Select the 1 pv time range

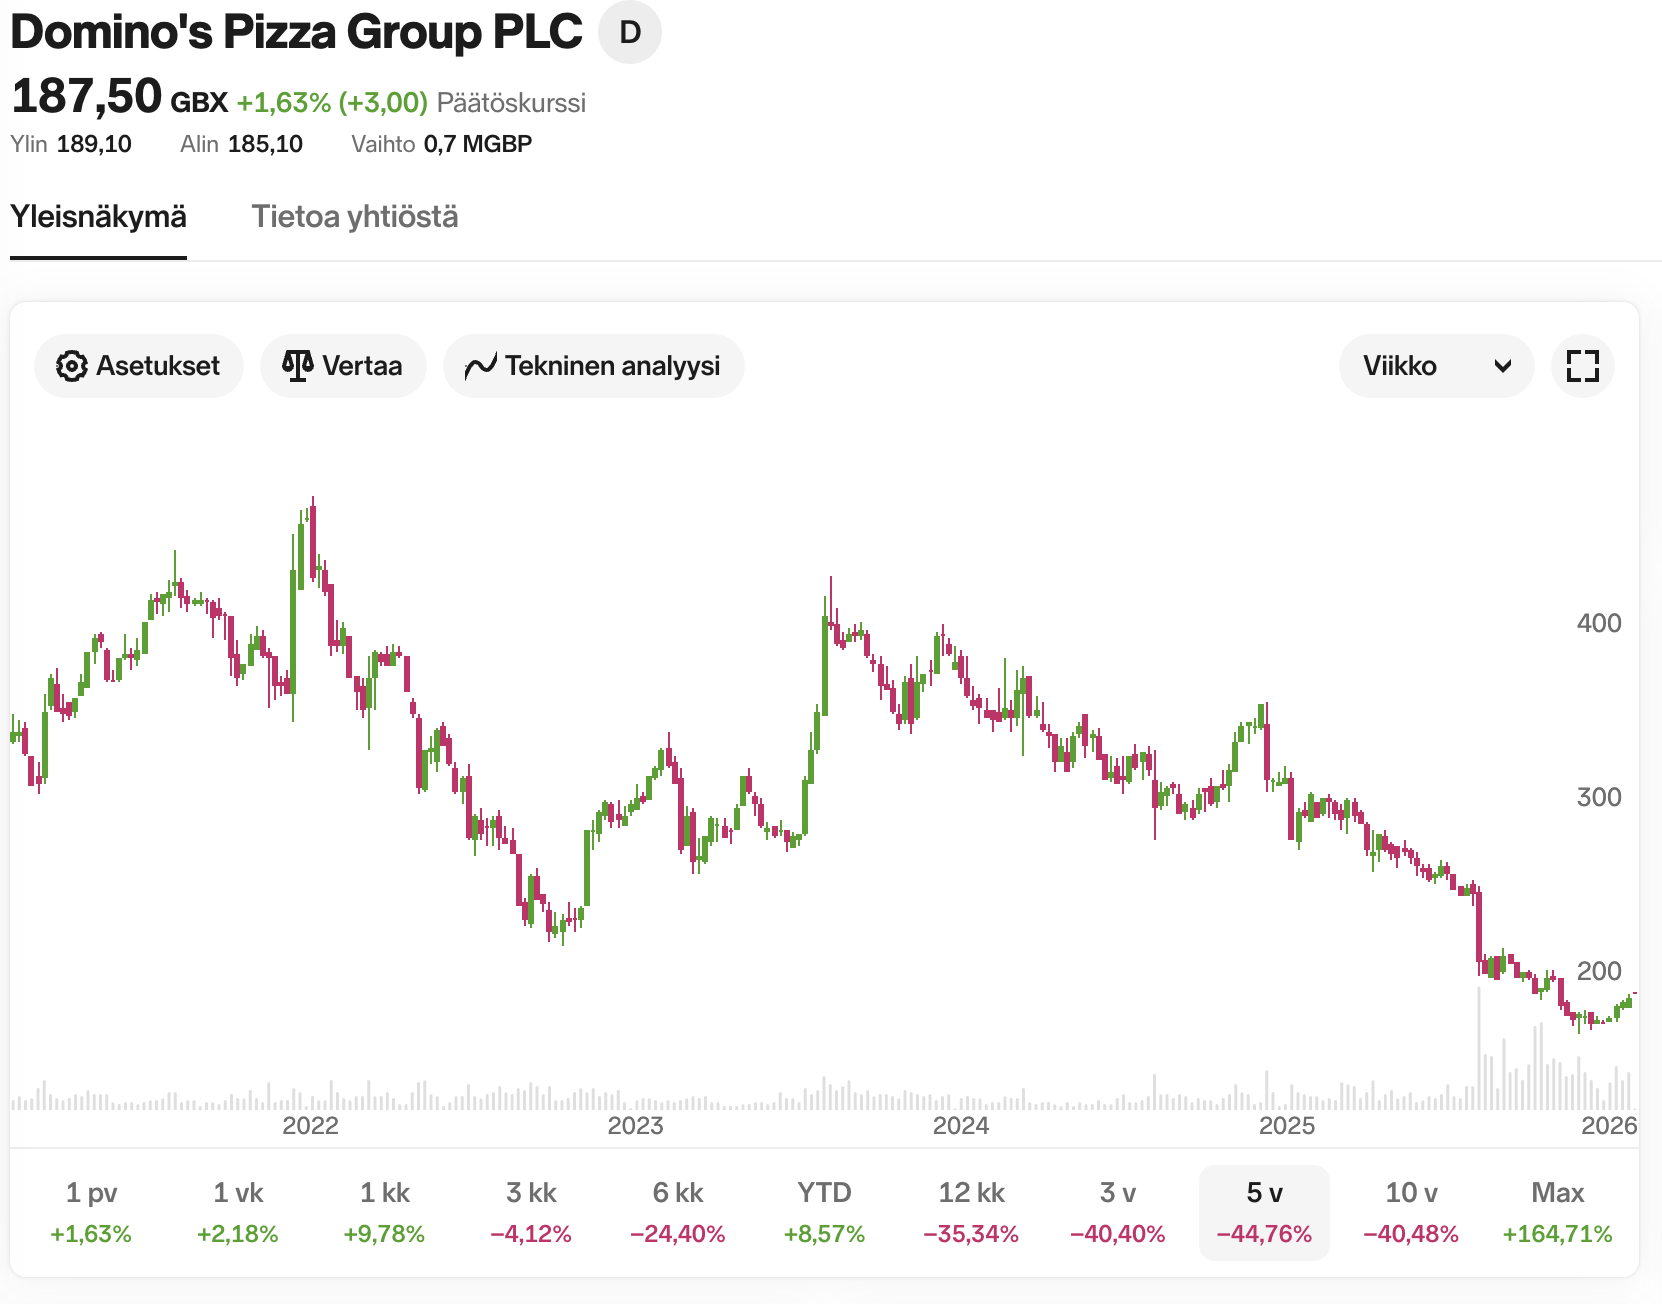coord(91,1212)
